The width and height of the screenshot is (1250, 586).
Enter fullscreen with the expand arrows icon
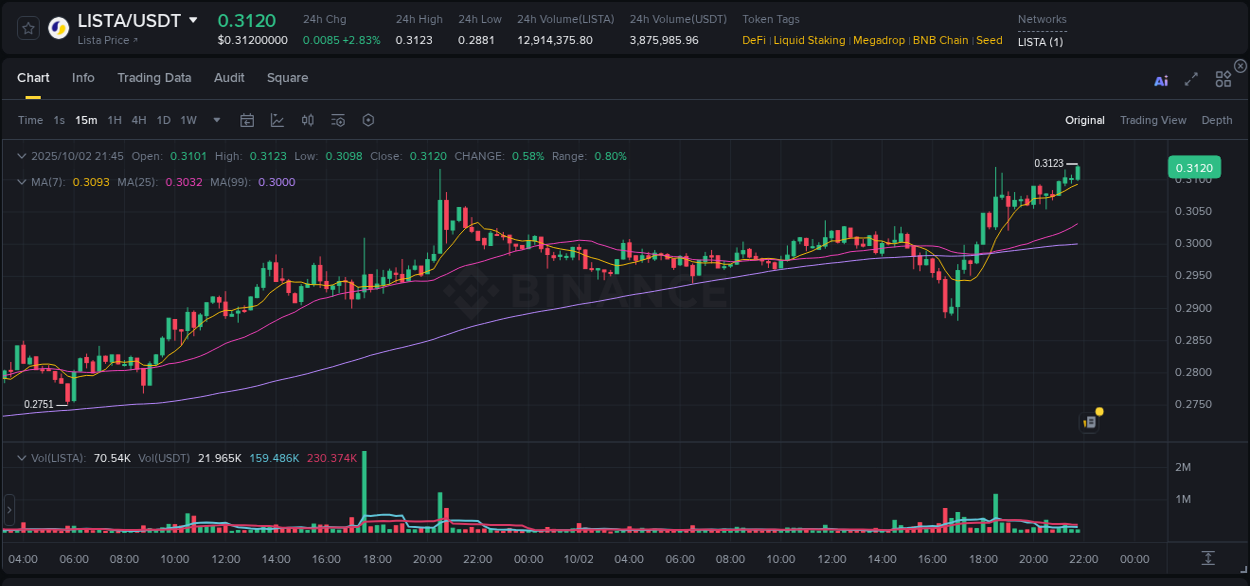point(1191,79)
